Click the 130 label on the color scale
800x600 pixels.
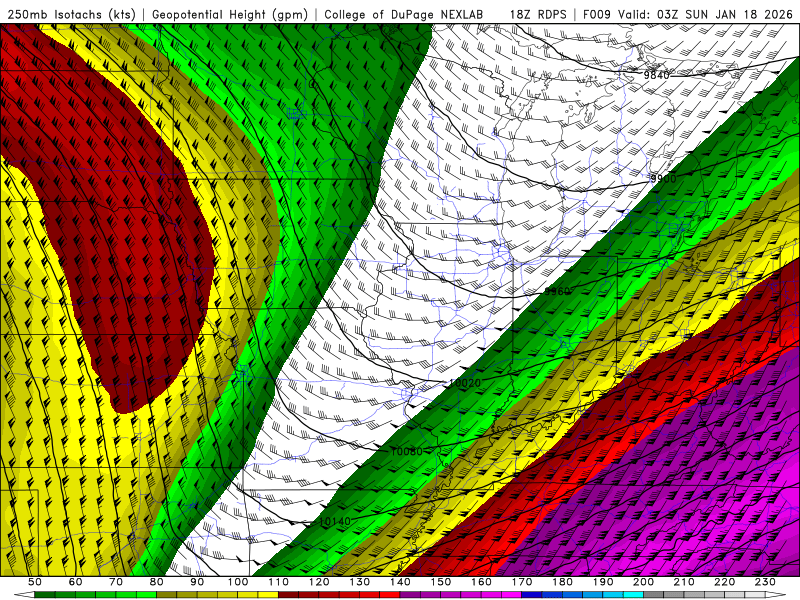[x=360, y=582]
